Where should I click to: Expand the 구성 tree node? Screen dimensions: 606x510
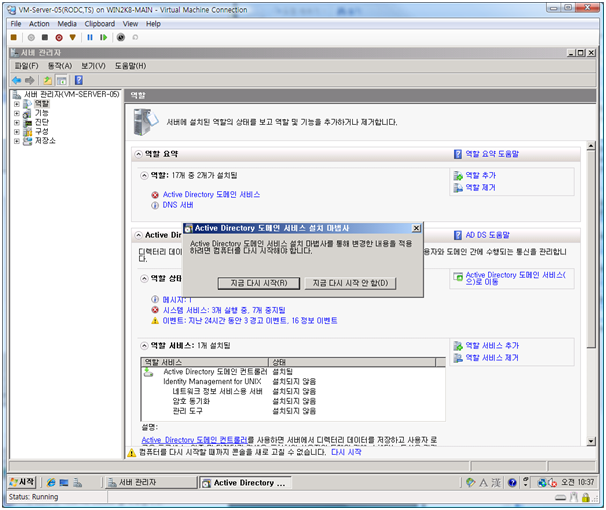(17, 132)
